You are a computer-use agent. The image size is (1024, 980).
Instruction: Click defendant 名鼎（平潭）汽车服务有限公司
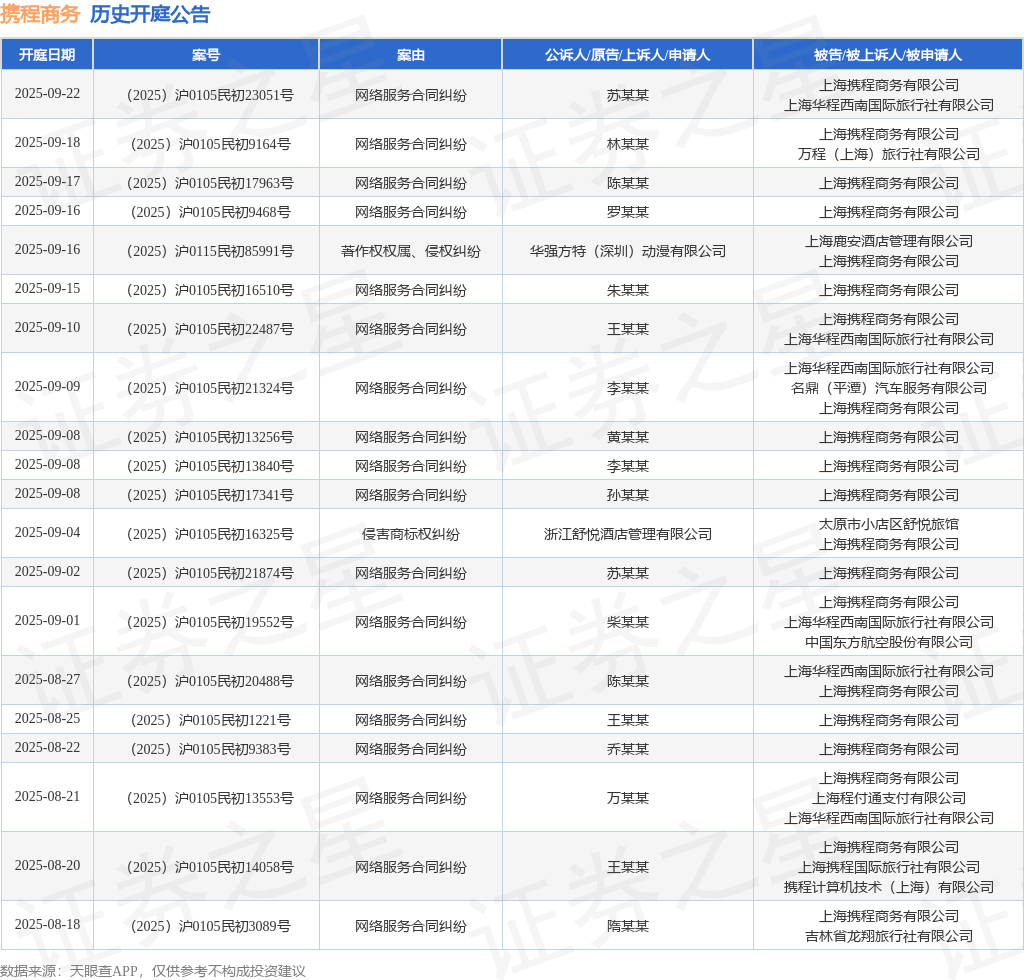click(x=889, y=388)
